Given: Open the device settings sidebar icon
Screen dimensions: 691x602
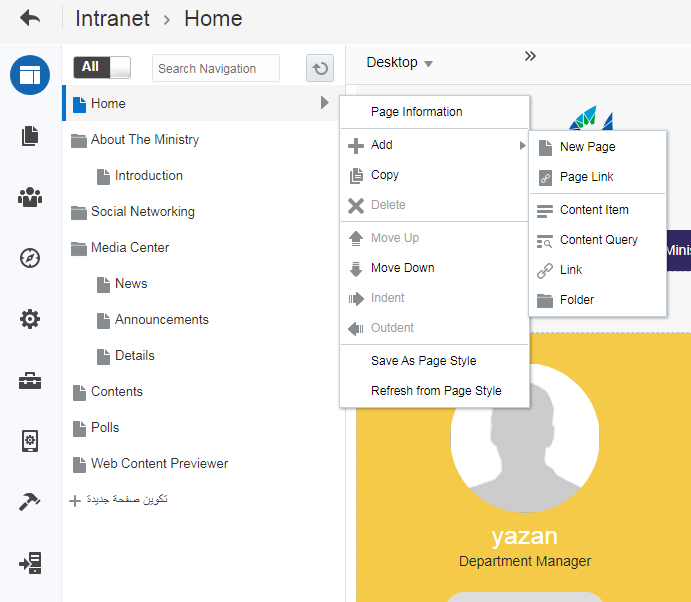Looking at the screenshot, I should click(x=30, y=441).
